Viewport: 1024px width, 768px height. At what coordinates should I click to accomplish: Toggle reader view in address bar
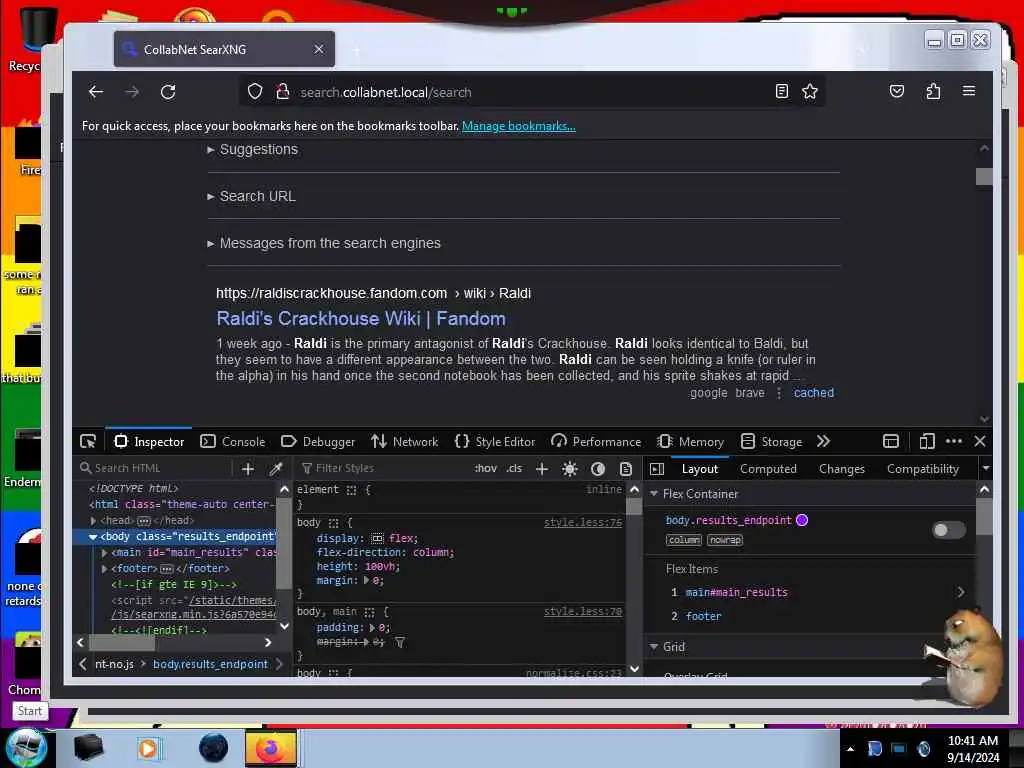click(782, 91)
